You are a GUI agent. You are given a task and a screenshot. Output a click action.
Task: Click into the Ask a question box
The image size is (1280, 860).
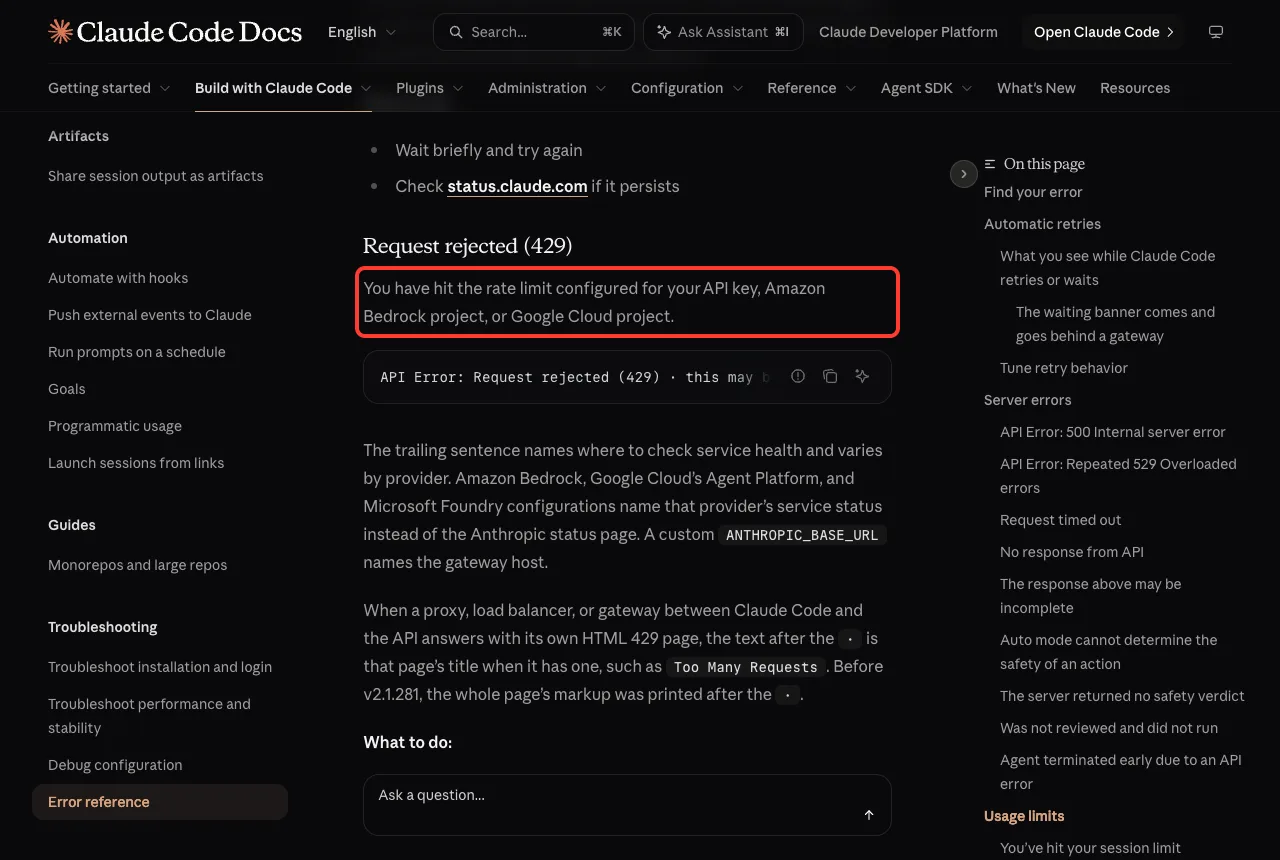pyautogui.click(x=627, y=805)
